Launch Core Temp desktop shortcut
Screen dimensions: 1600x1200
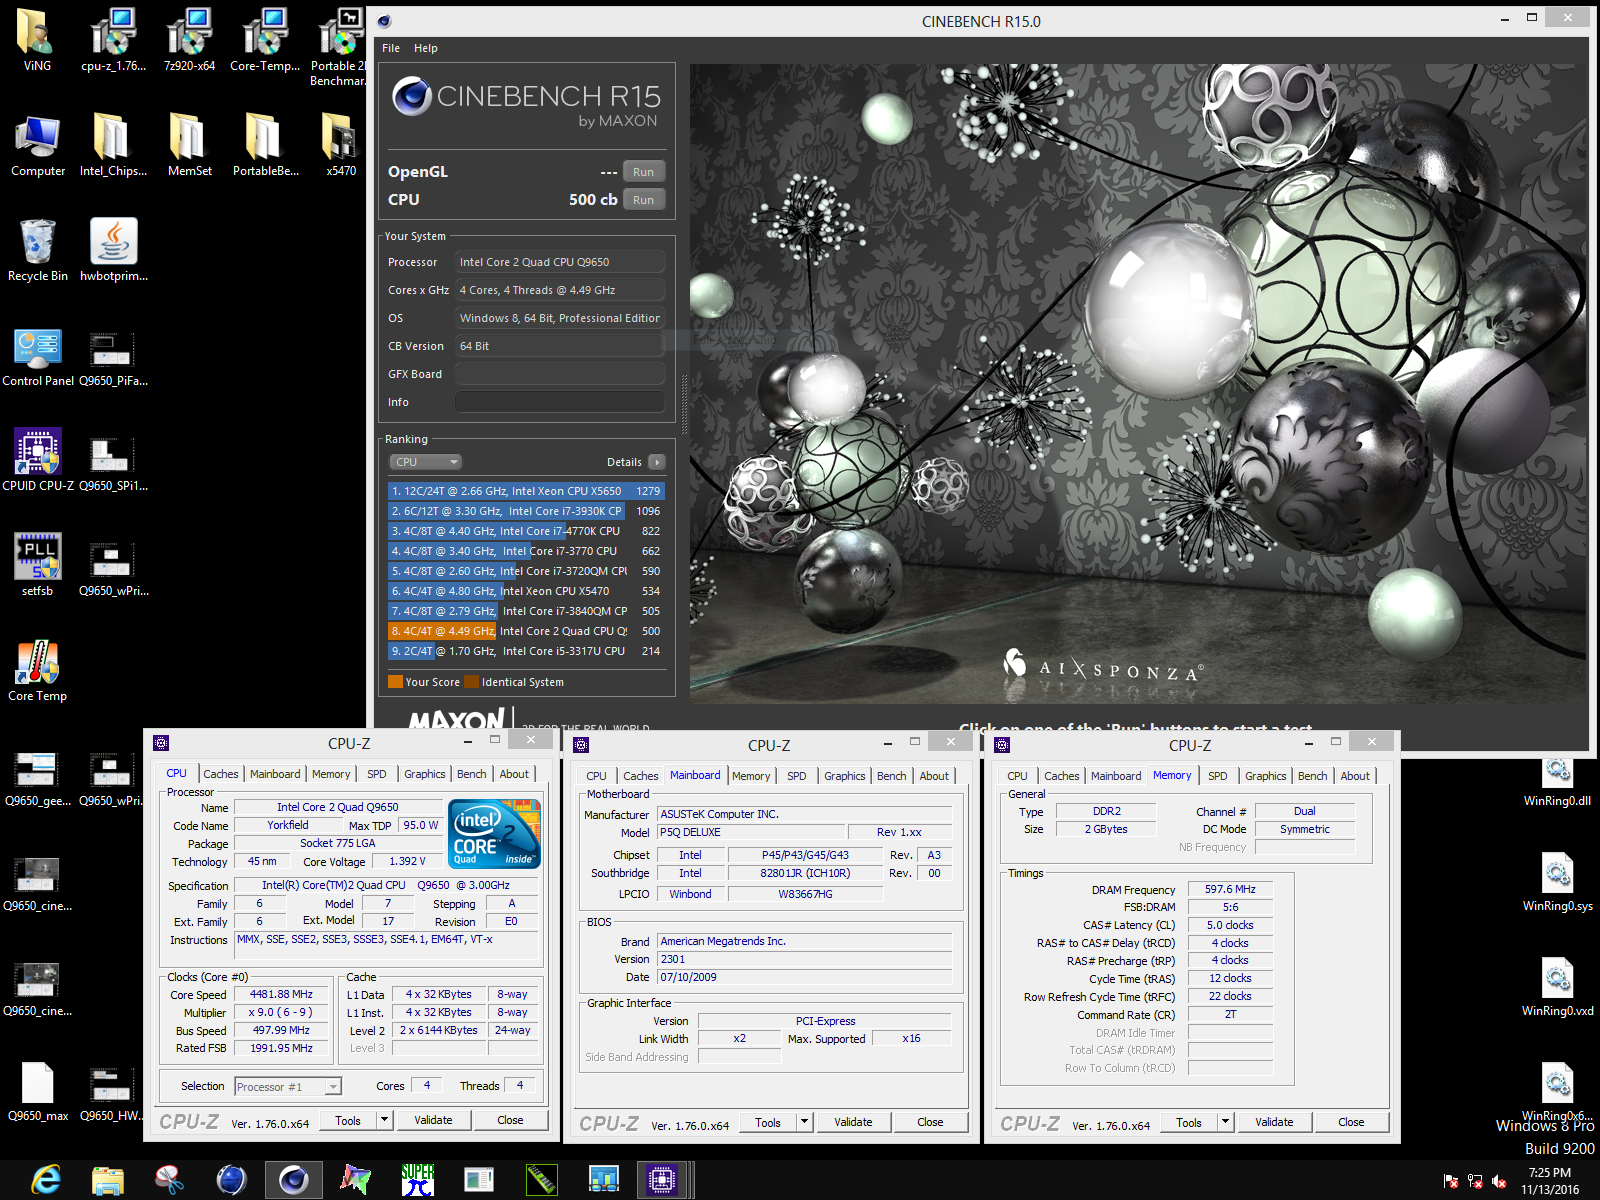point(38,670)
